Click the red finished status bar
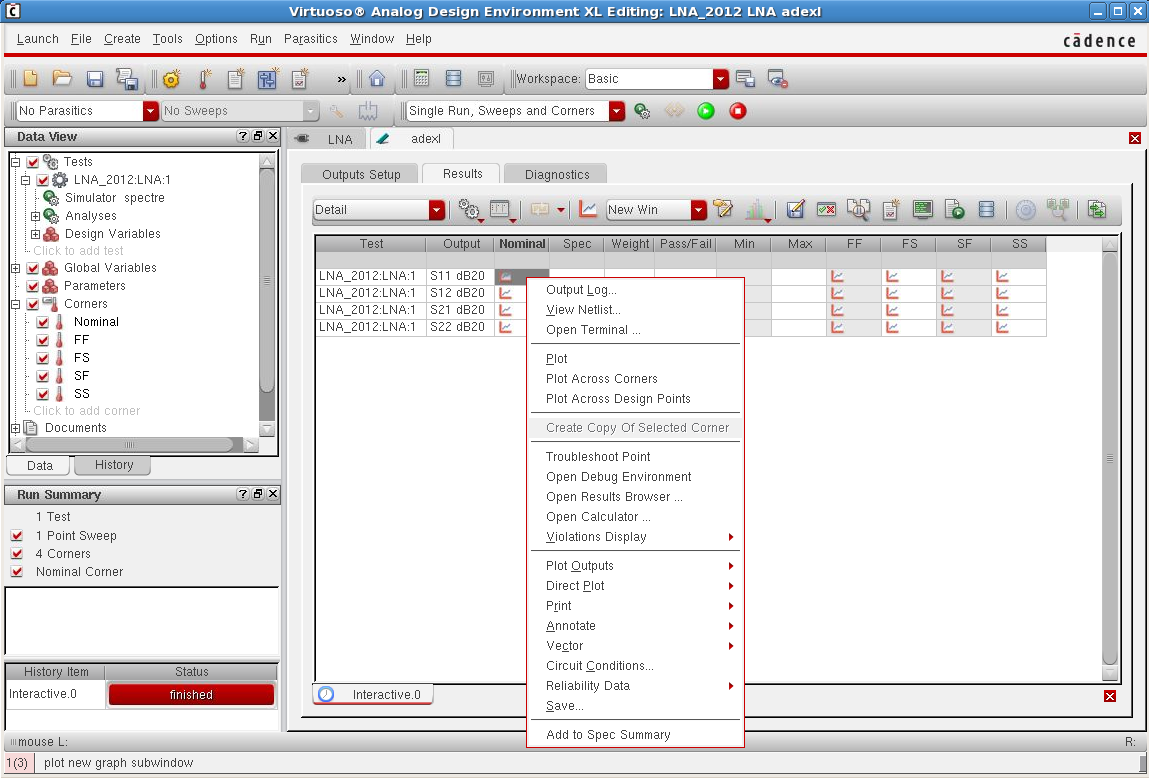The width and height of the screenshot is (1149, 778). point(190,695)
